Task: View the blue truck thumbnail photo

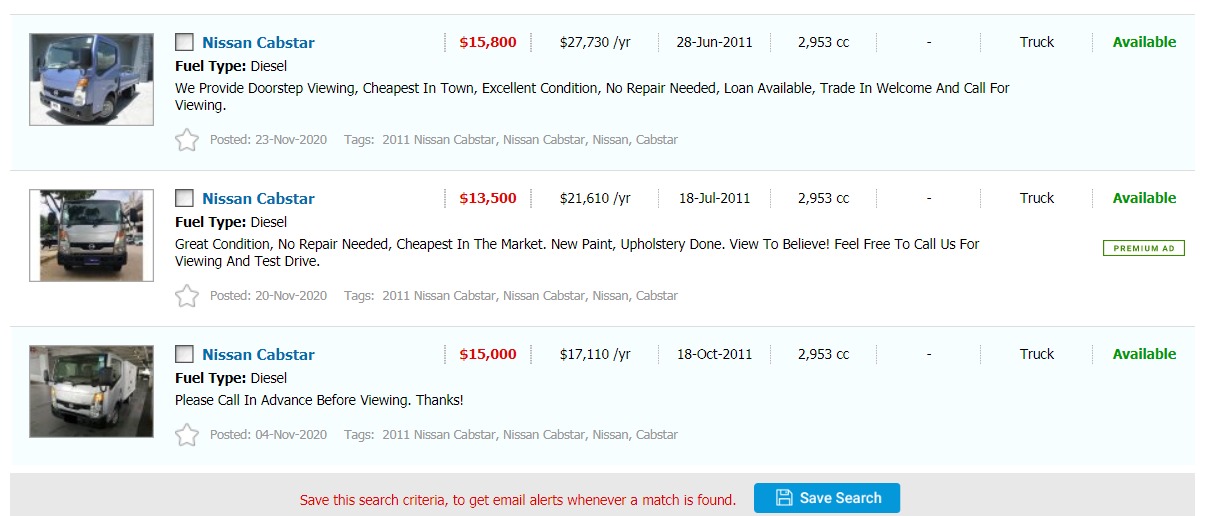Action: 91,79
